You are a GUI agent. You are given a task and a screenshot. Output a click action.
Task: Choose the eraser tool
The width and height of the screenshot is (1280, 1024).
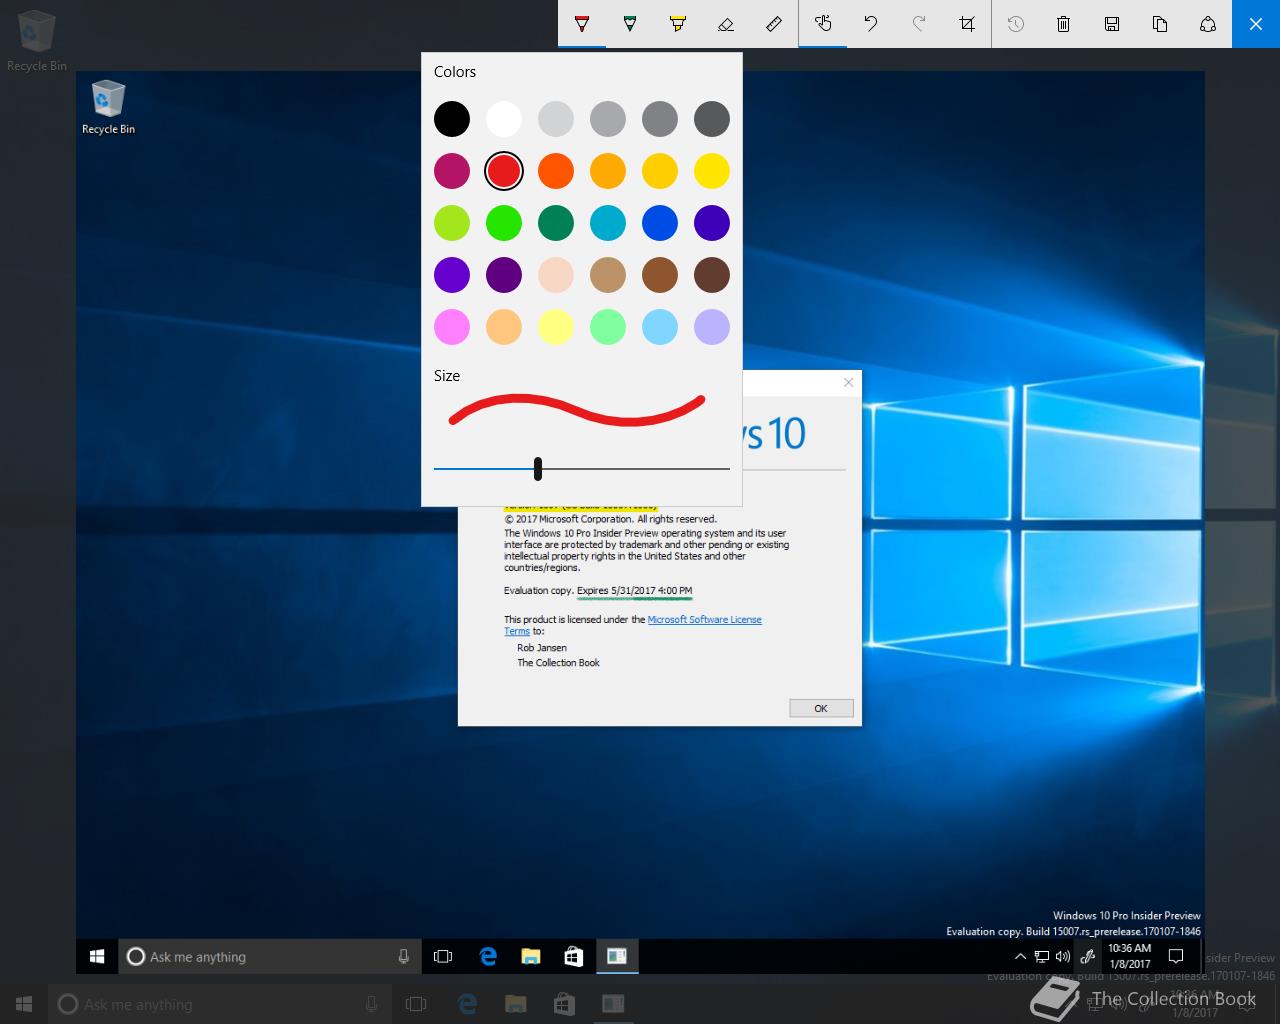click(726, 24)
